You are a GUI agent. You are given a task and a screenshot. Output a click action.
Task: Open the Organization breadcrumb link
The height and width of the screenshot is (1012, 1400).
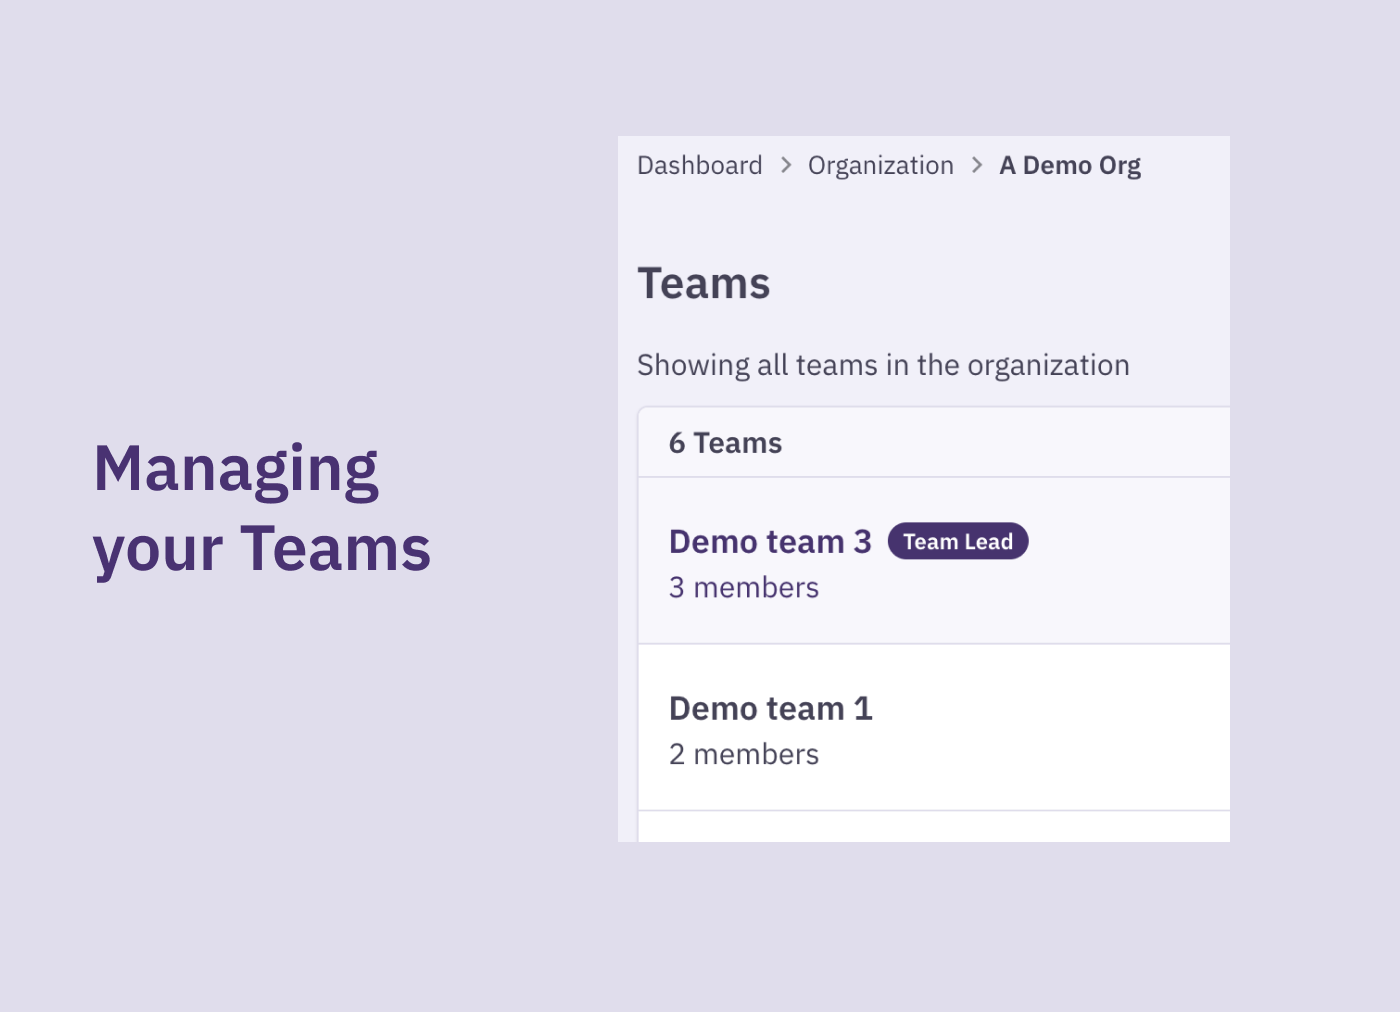point(880,166)
